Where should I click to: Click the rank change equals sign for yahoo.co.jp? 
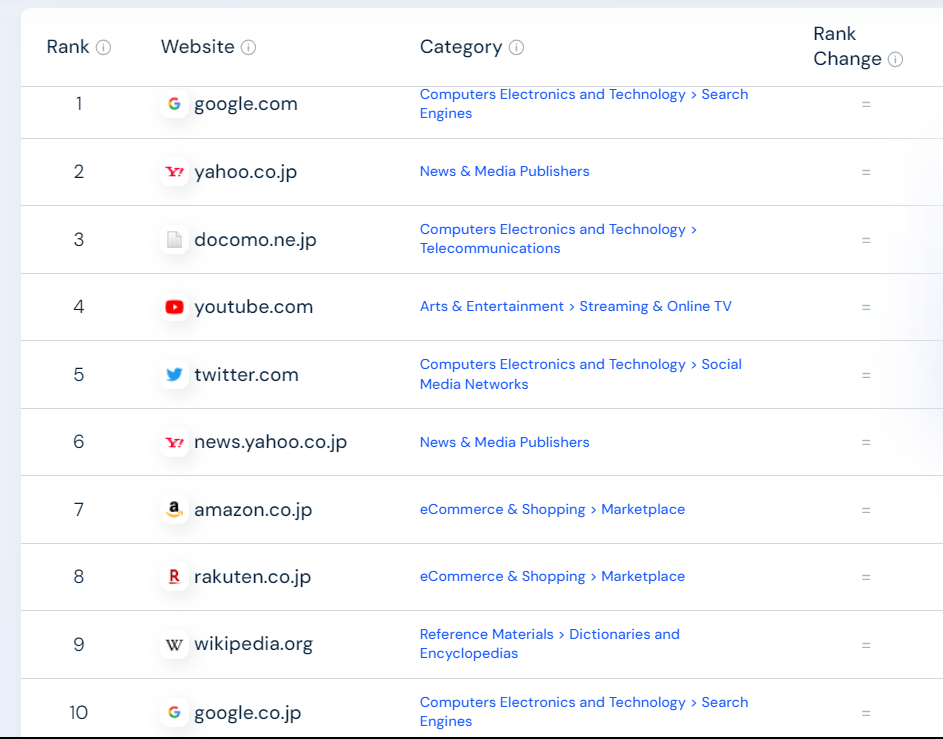866,173
